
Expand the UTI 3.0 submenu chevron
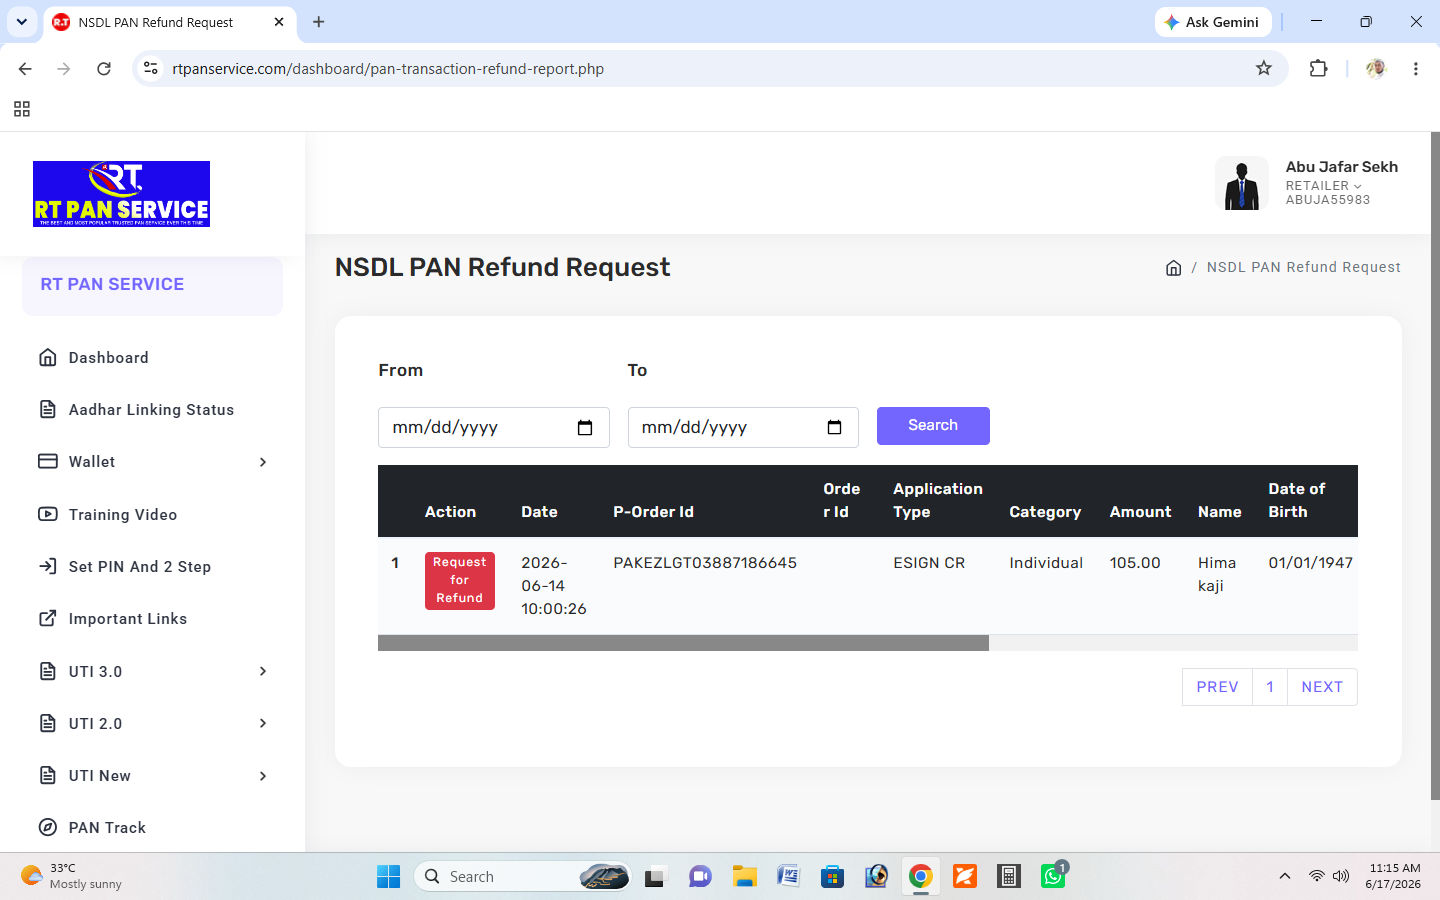(263, 671)
